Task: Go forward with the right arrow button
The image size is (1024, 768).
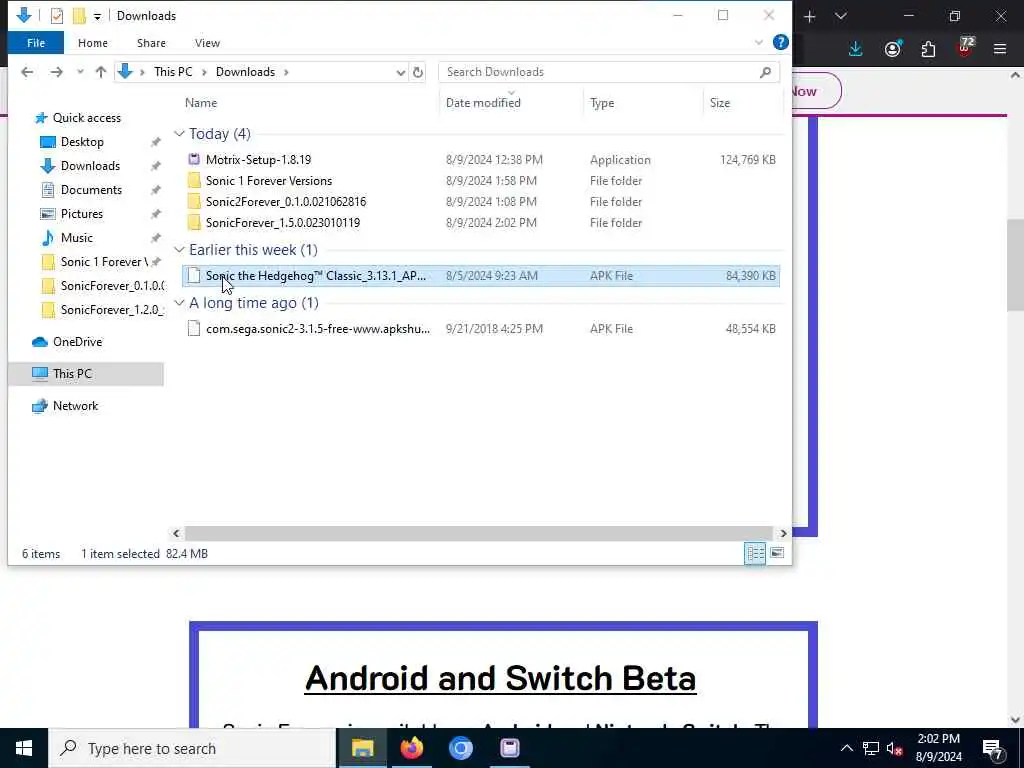Action: click(57, 72)
